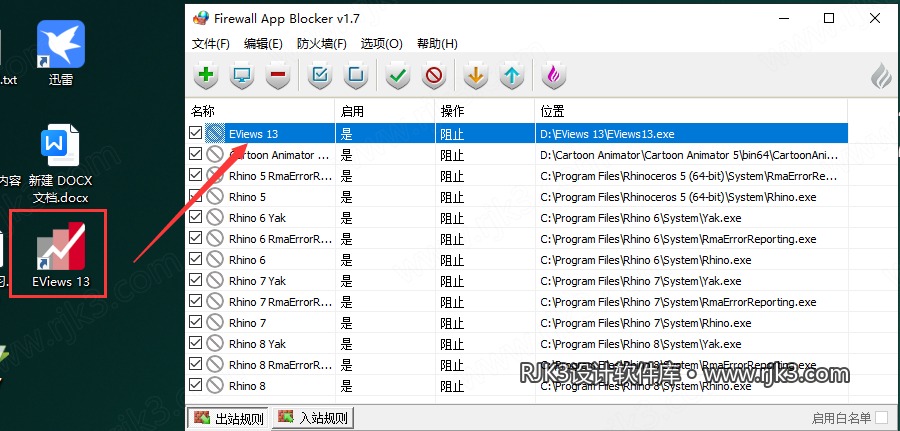Image resolution: width=900 pixels, height=431 pixels.
Task: Toggle the Rhino 5 RmaErrorR... checkbox
Action: pyautogui.click(x=196, y=175)
